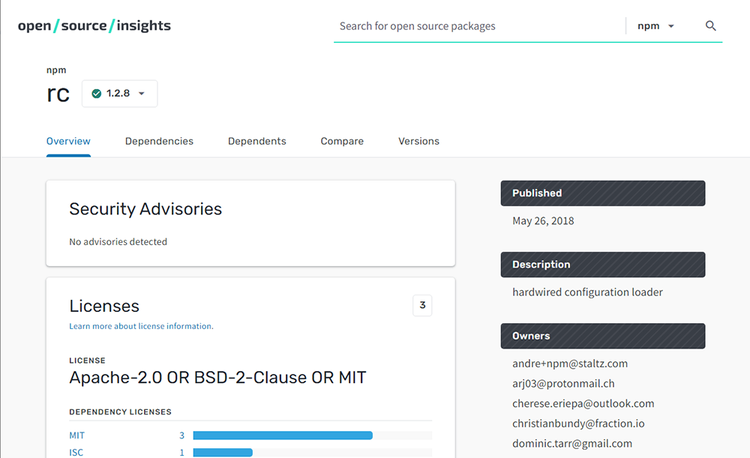Select text hardwired configuration loader
This screenshot has height=458, width=750.
click(587, 292)
